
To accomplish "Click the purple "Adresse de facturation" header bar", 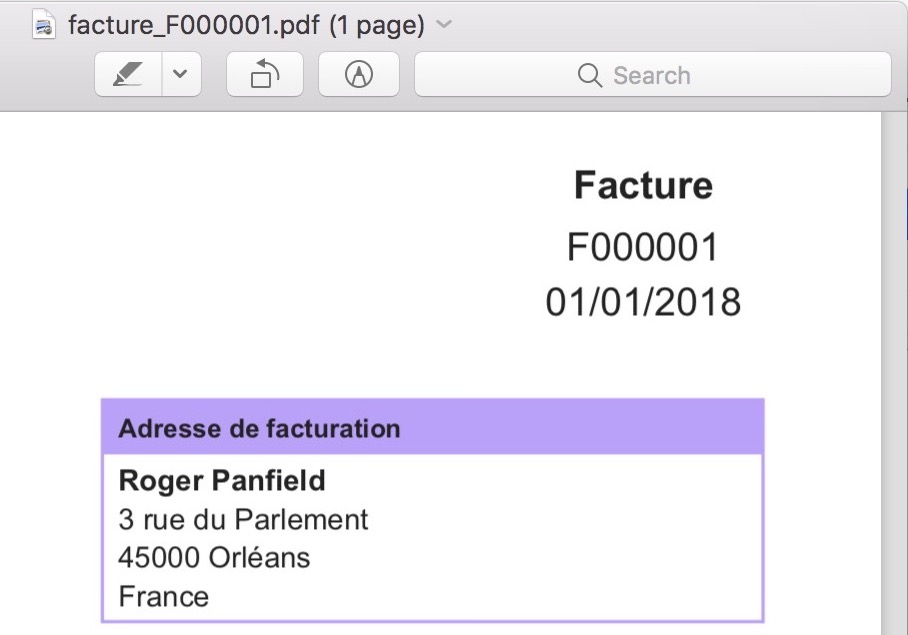I will point(432,428).
